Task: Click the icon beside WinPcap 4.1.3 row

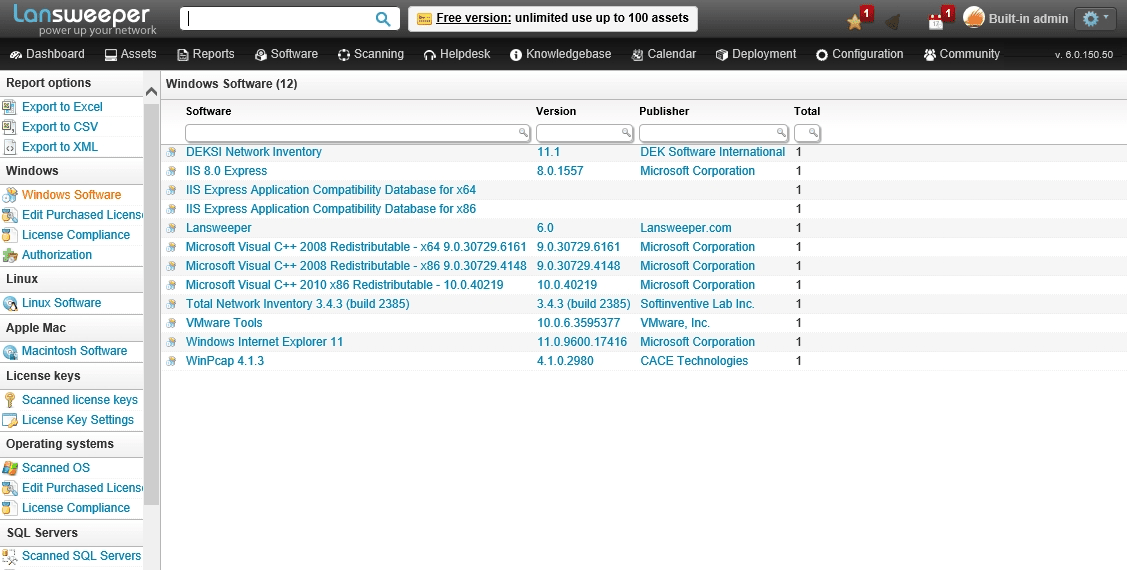Action: 171,362
